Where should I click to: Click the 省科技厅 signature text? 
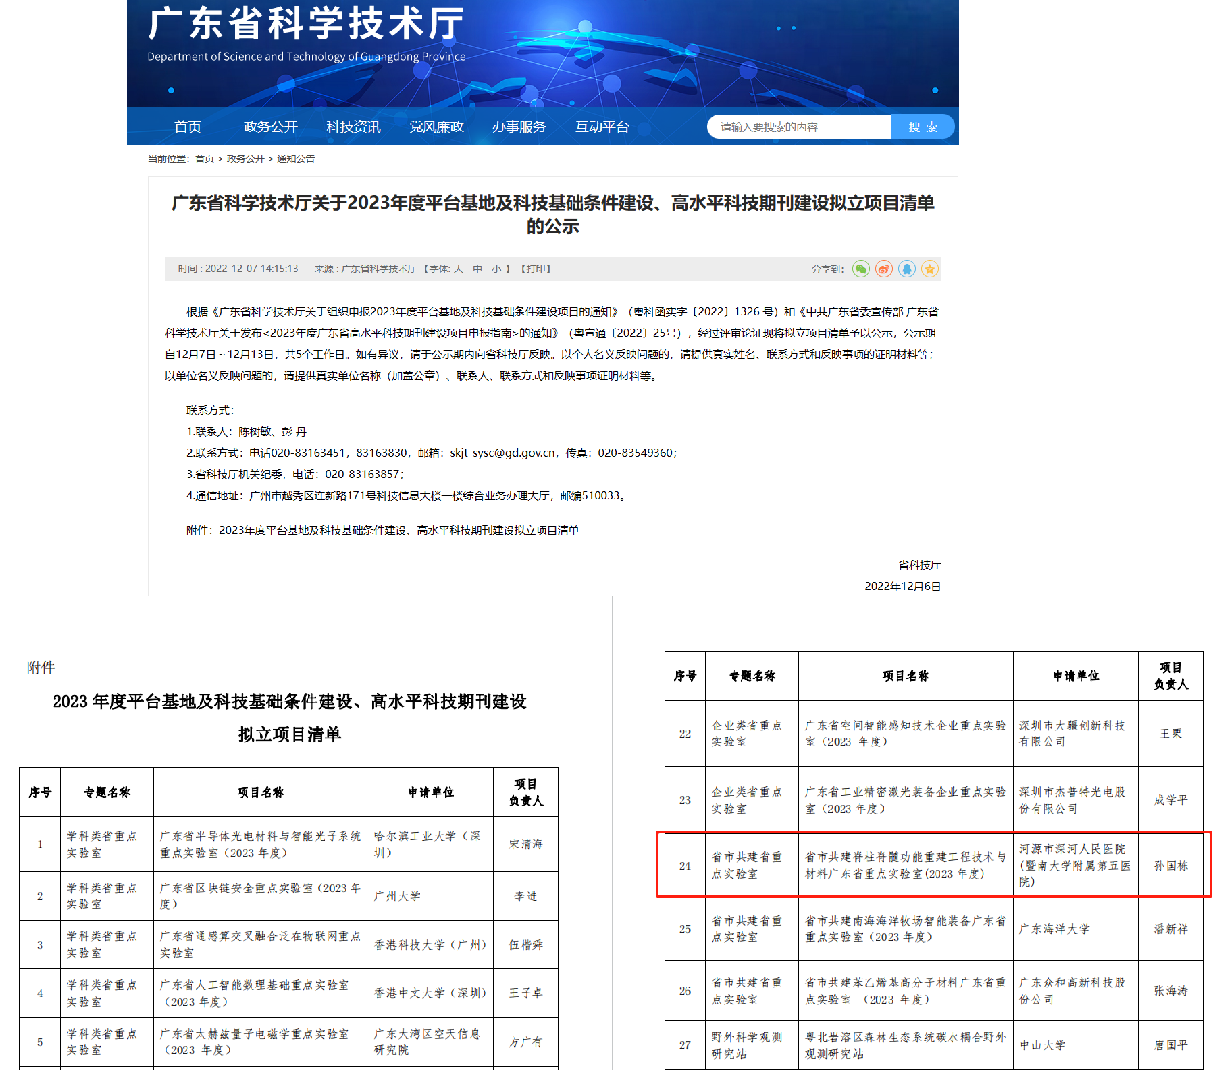click(919, 565)
